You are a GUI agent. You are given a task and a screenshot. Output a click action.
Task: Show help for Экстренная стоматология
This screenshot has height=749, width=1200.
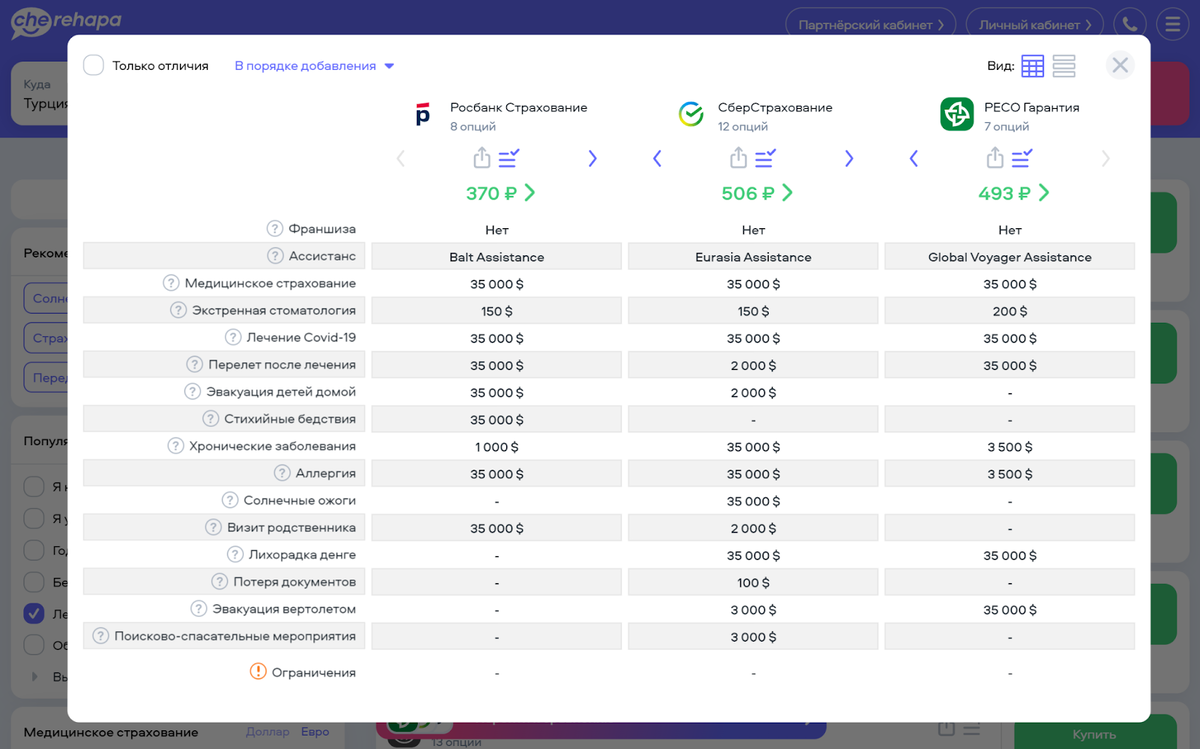tap(179, 310)
